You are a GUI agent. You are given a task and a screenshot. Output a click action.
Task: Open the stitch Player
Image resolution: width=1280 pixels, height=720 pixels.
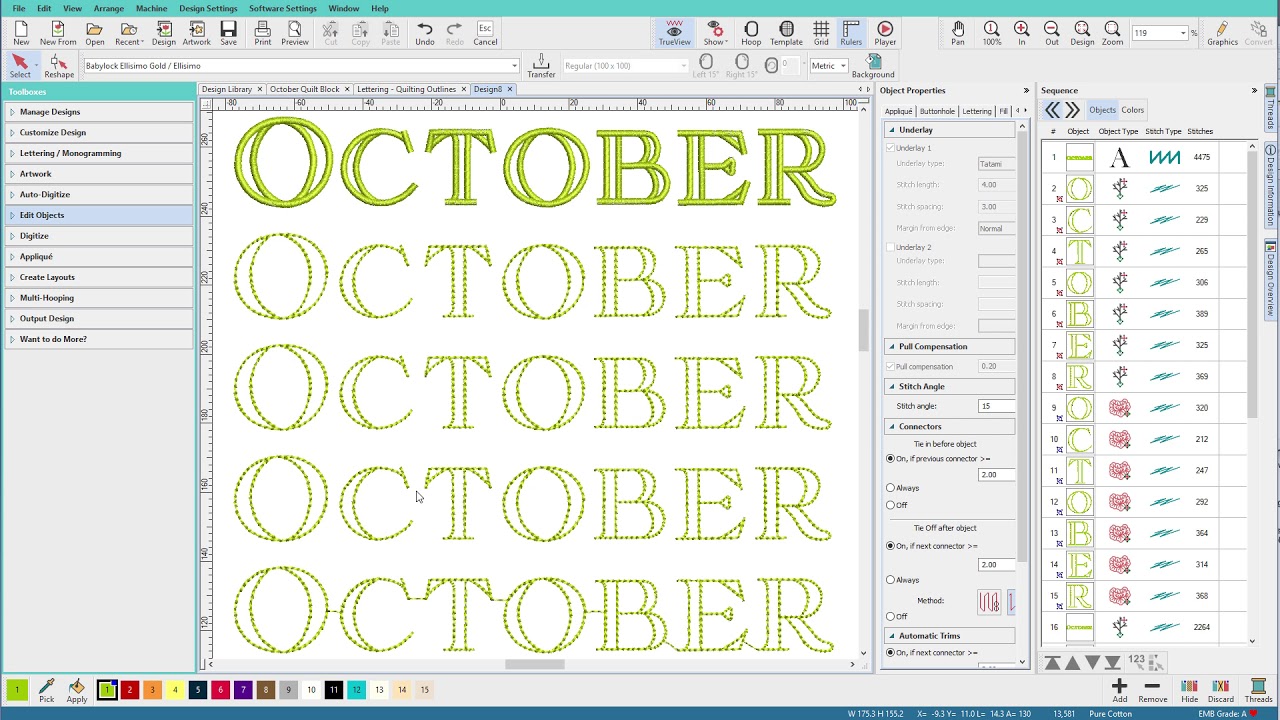[x=885, y=33]
